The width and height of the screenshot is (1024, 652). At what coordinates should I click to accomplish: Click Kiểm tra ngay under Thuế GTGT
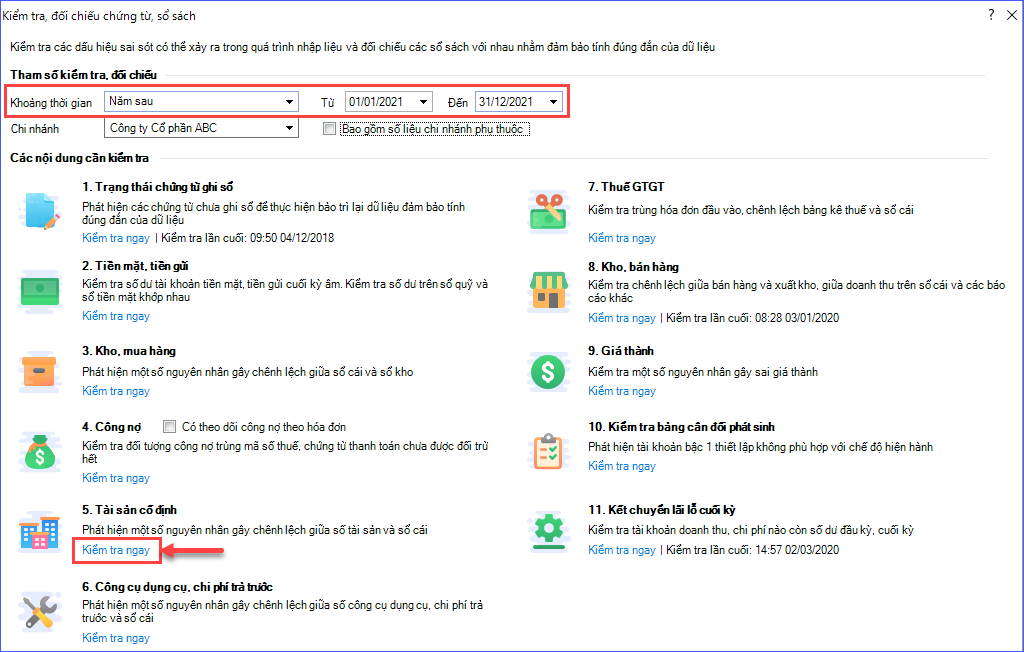(x=622, y=238)
